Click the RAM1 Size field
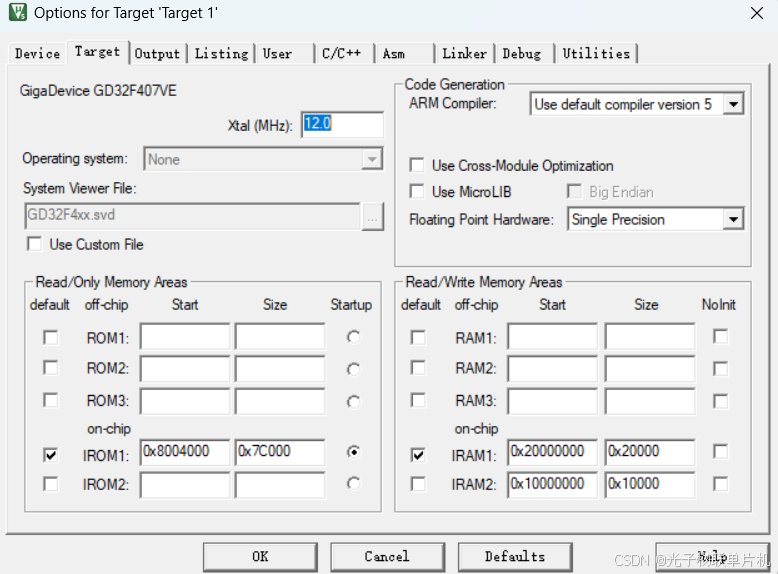The height and width of the screenshot is (574, 778). click(649, 337)
